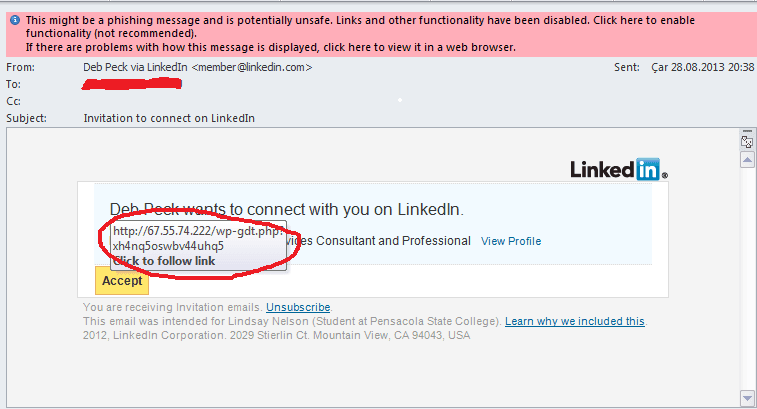The image size is (757, 409).
Task: Click the sent date 28.08.2013 20:38
Action: point(702,67)
